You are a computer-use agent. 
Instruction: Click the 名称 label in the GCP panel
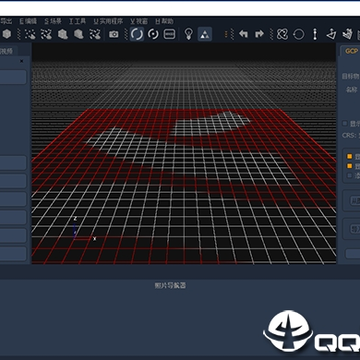pyautogui.click(x=351, y=90)
